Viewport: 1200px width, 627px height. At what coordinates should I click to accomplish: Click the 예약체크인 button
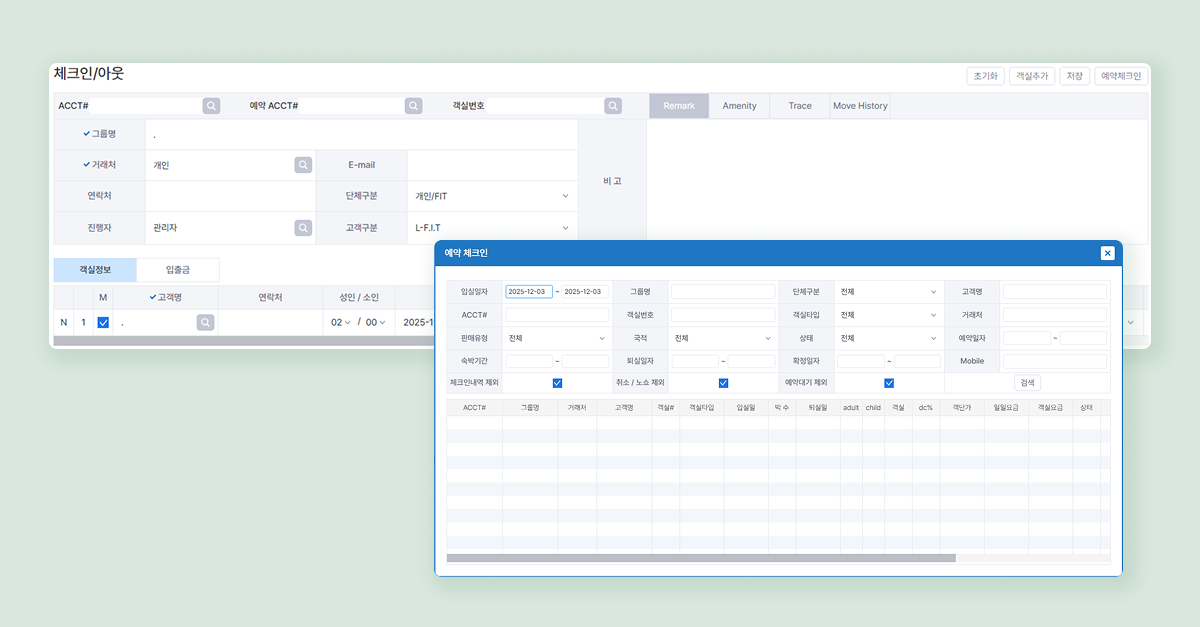[x=1122, y=76]
